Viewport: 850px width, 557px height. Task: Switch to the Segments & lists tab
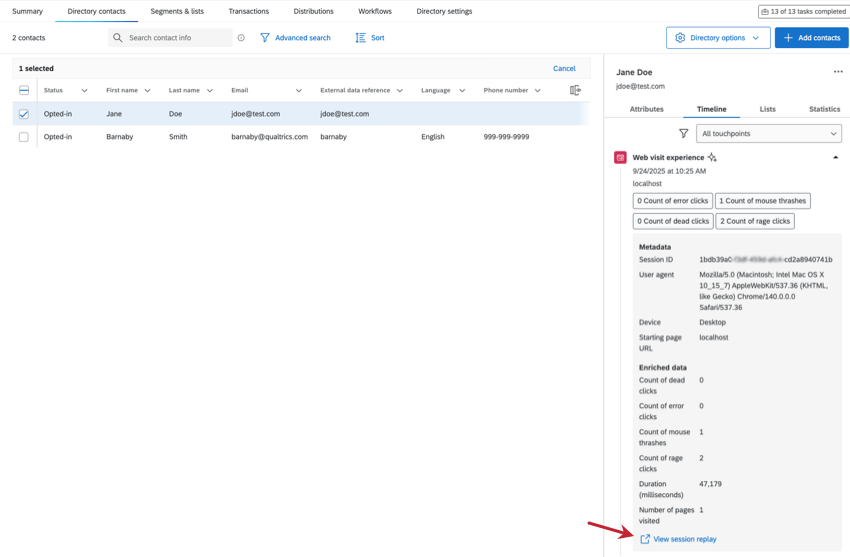[x=177, y=11]
